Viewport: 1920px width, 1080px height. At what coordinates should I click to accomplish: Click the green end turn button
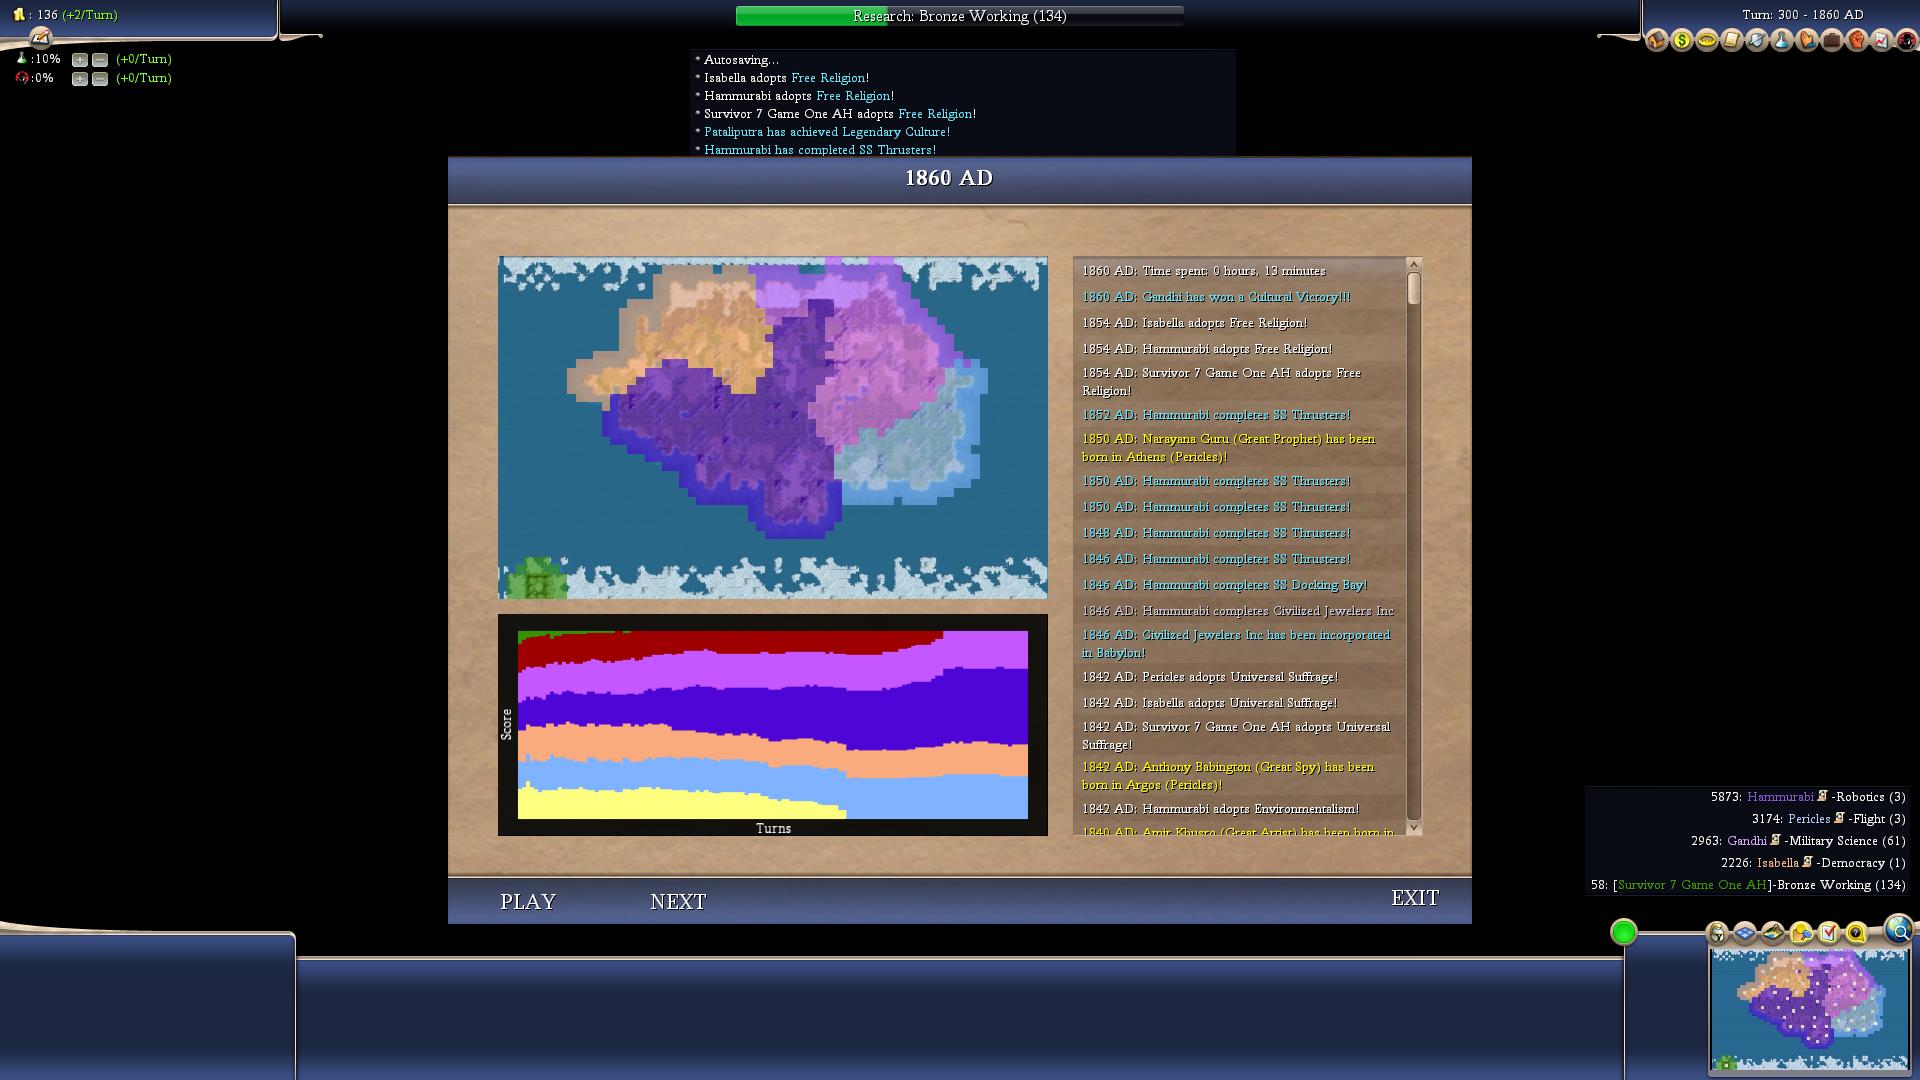1624,932
